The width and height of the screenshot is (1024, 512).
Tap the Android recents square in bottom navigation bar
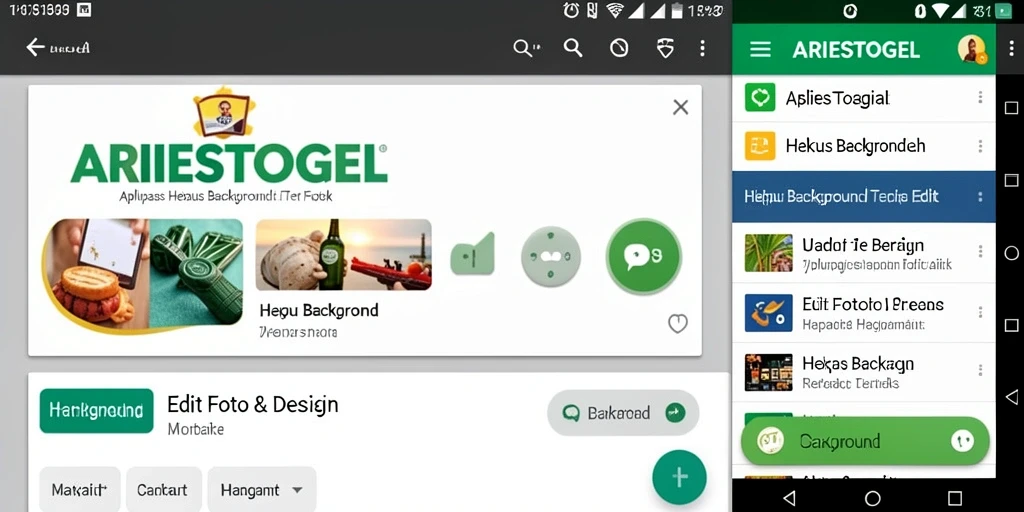click(x=955, y=499)
